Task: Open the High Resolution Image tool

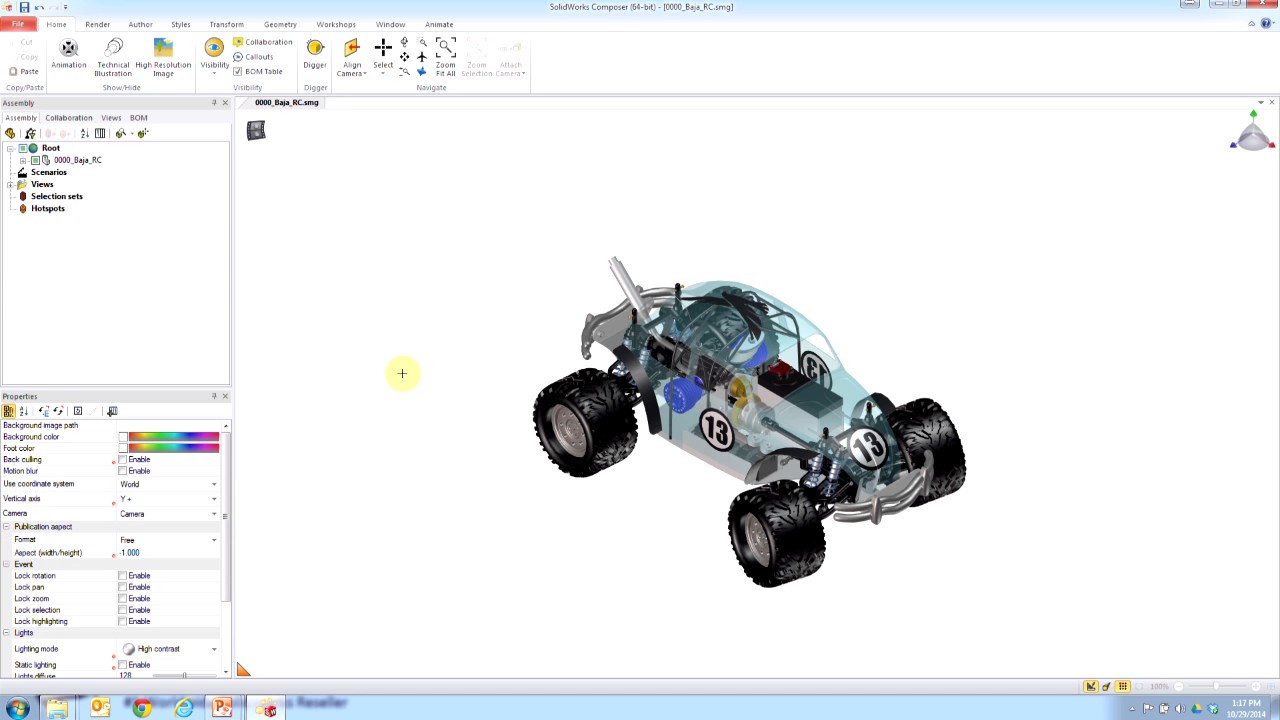Action: tap(163, 57)
